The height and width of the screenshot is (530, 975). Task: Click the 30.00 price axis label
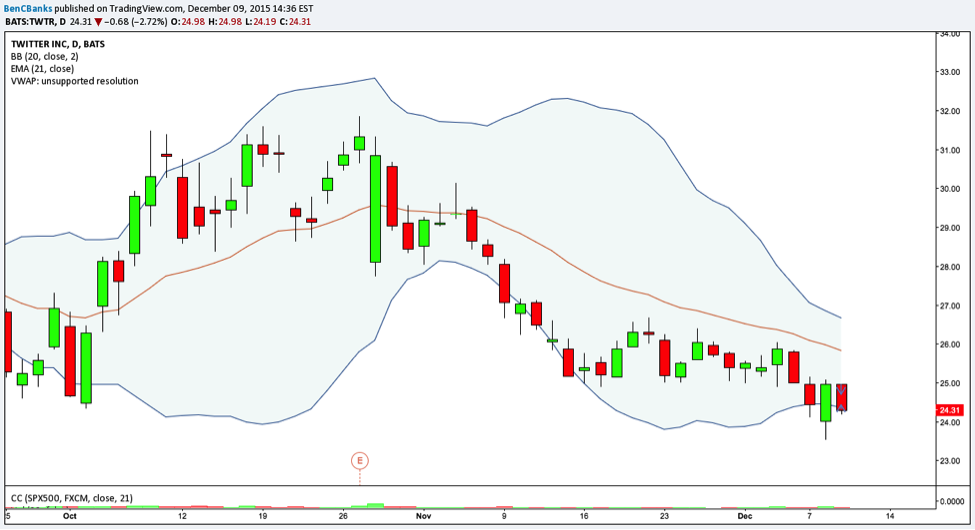click(950, 189)
